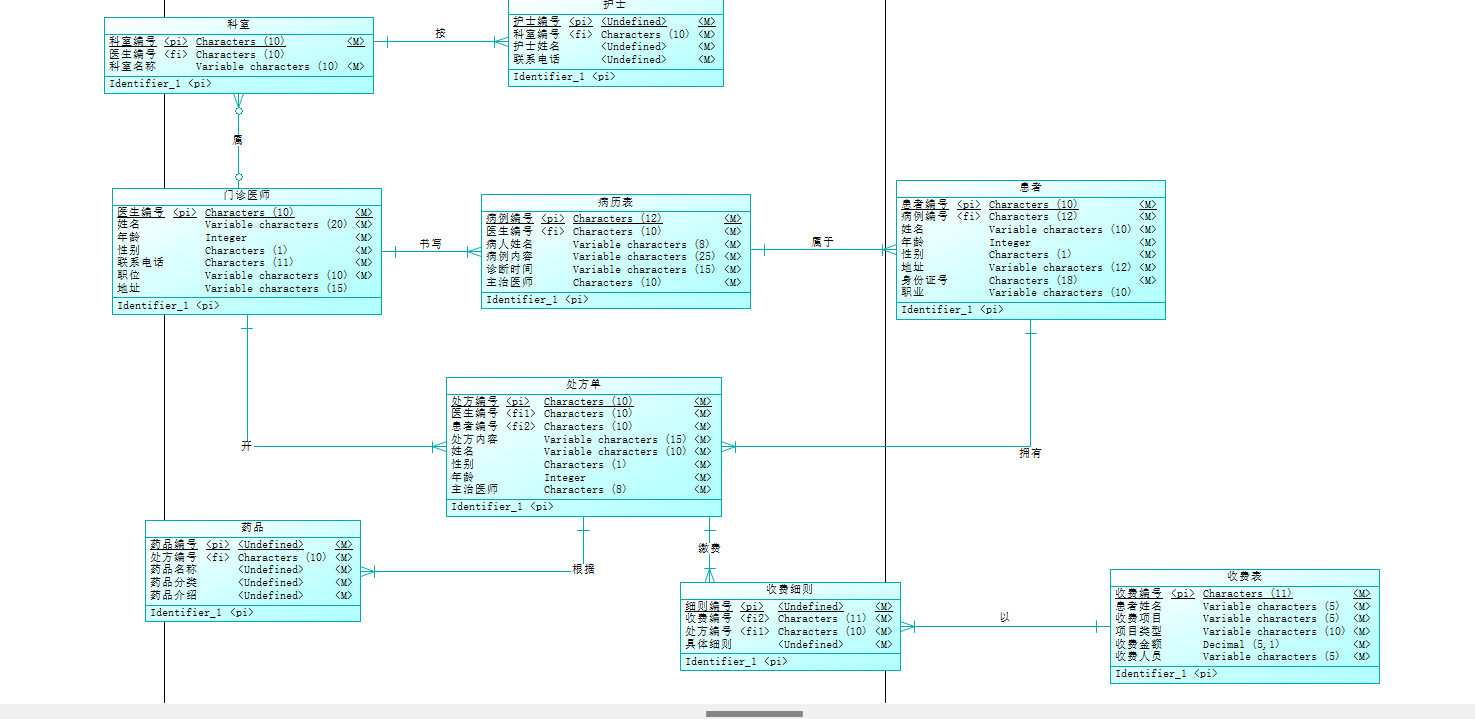1475x719 pixels.
Task: Select the 门诊医师 entity title
Action: coord(246,195)
